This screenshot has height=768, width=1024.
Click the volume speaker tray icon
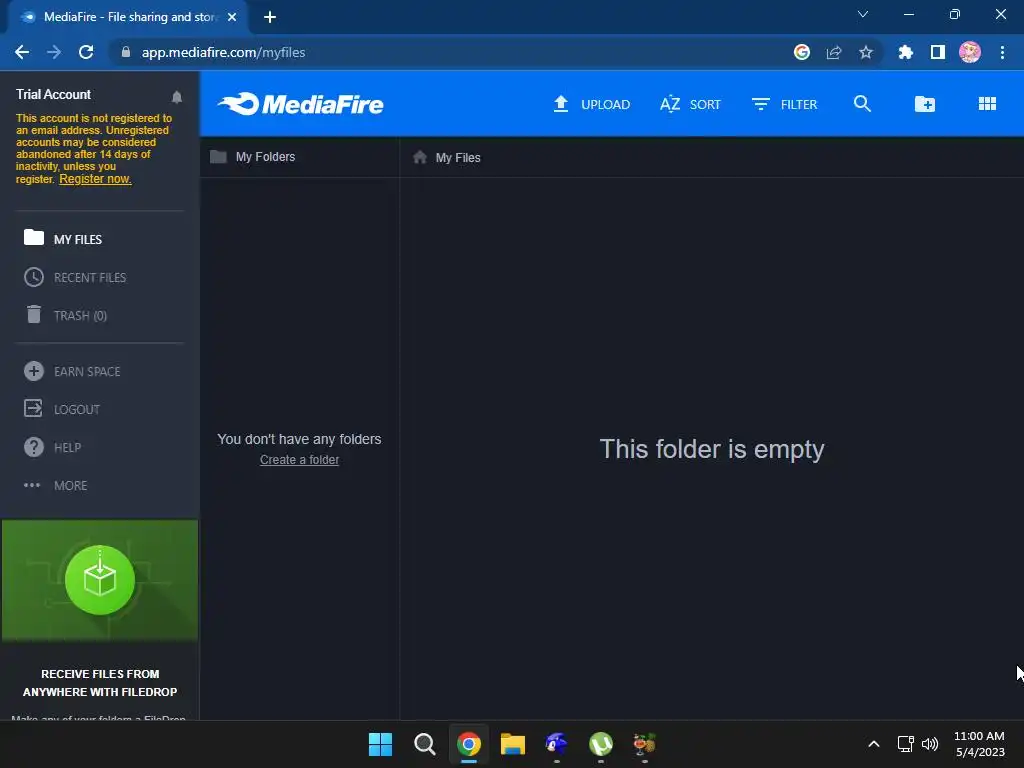point(930,744)
